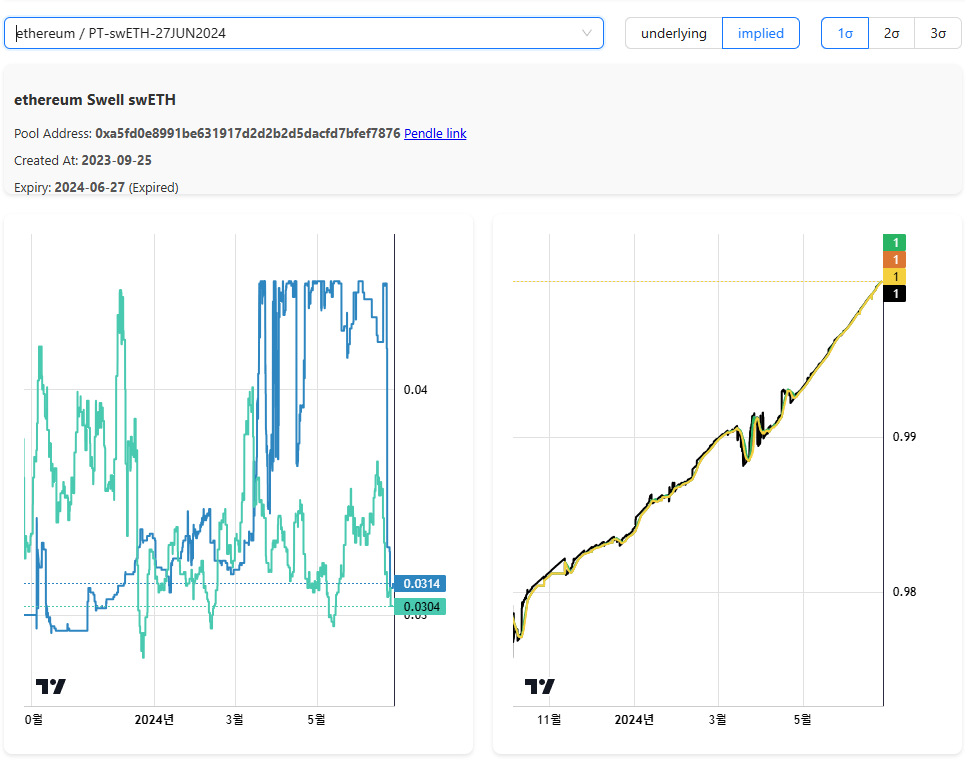Choose the 3σ band setting
This screenshot has height=760, width=965.
pyautogui.click(x=938, y=33)
